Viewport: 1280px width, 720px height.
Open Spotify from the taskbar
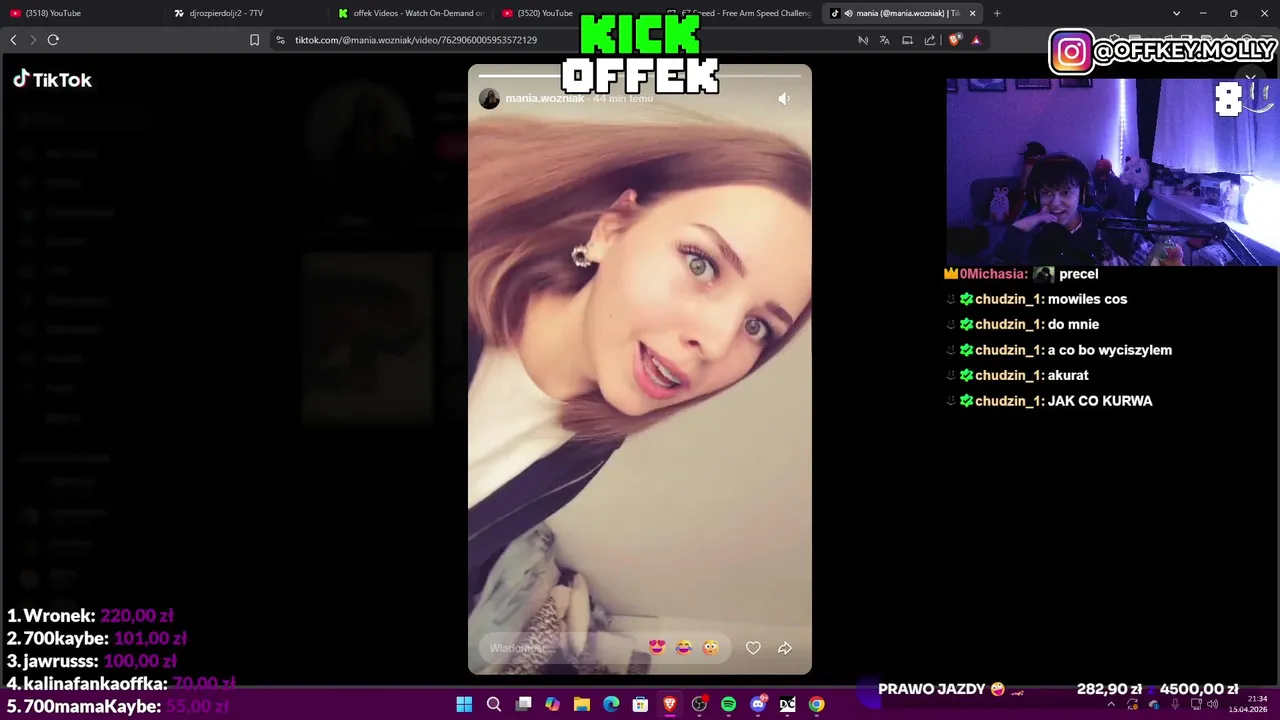(728, 705)
